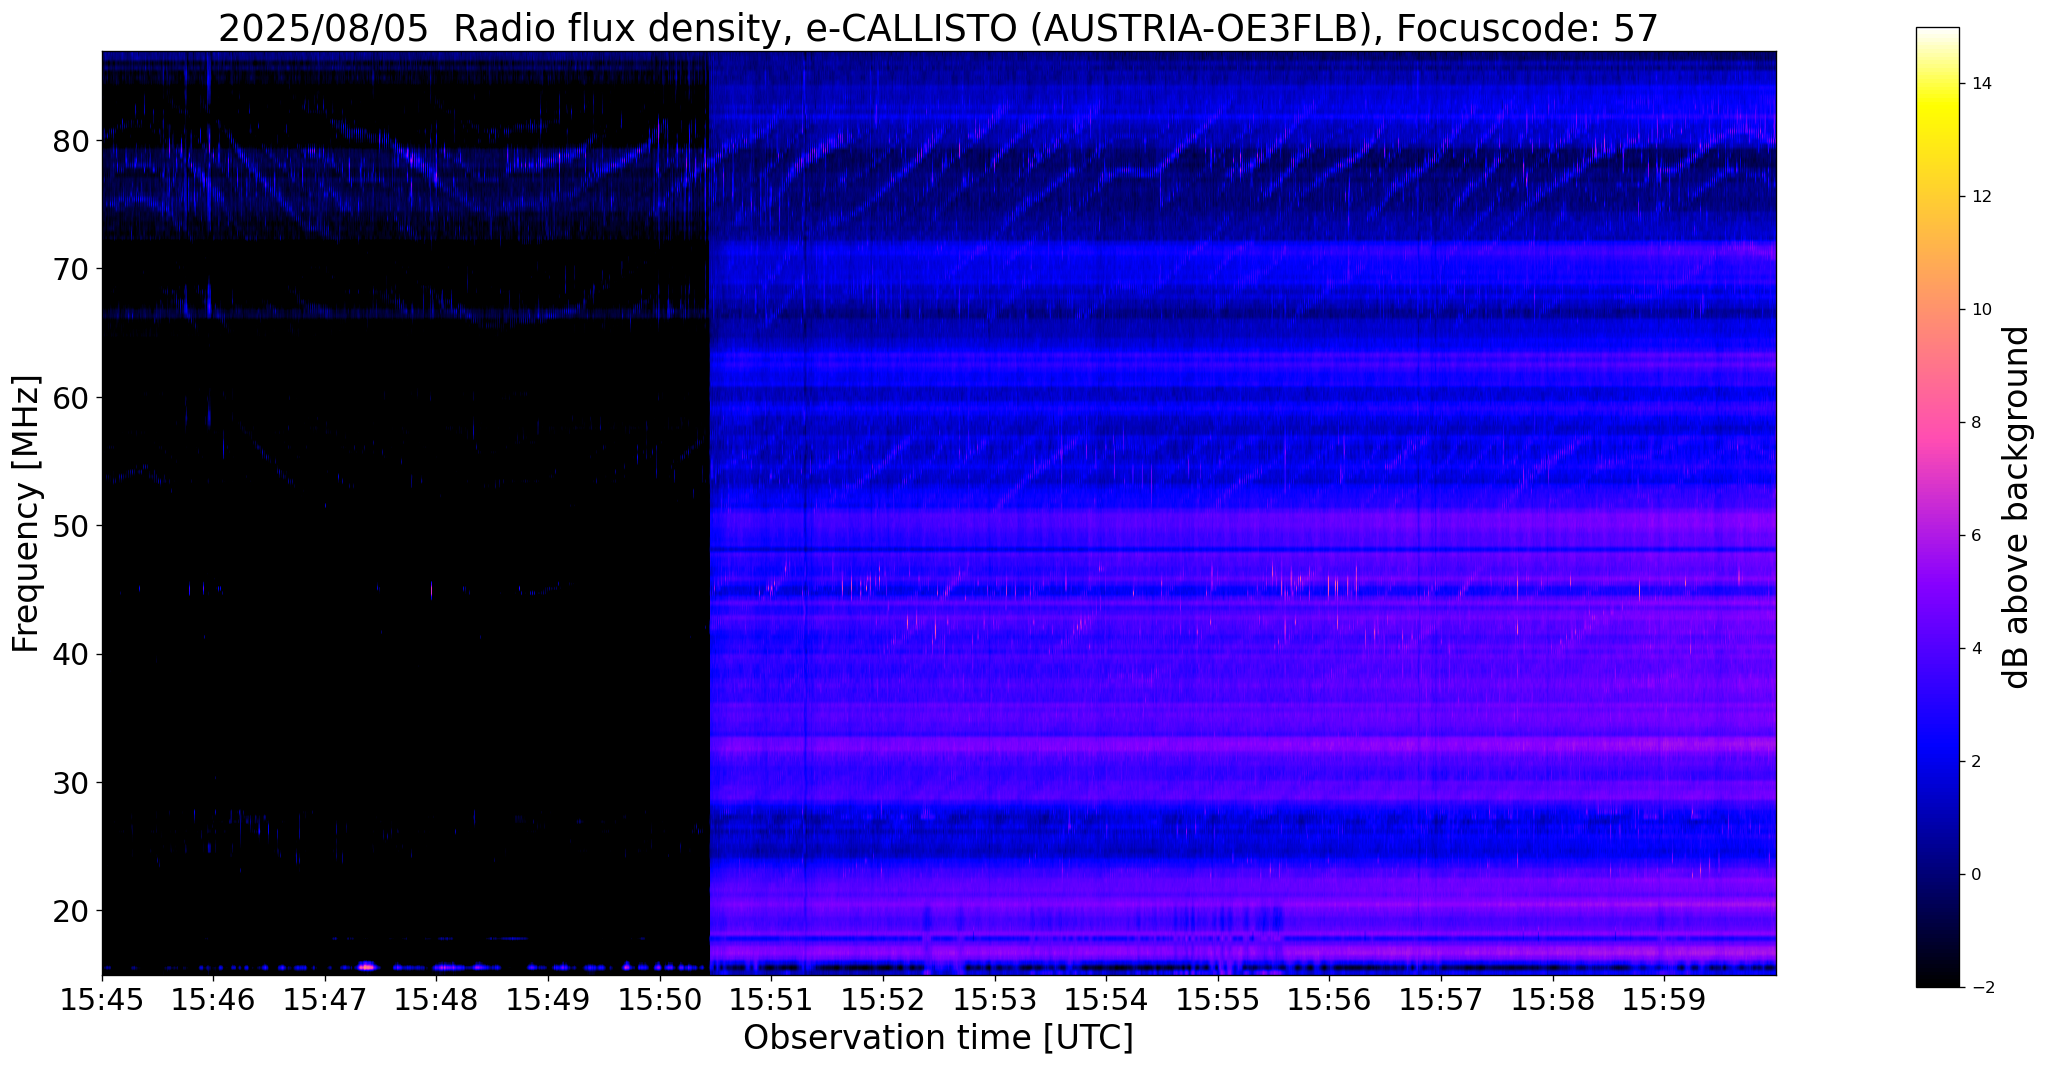Click the 'dB above background' colorbar label
Image resolution: width=2047 pixels, height=1067 pixels.
[x=2016, y=507]
